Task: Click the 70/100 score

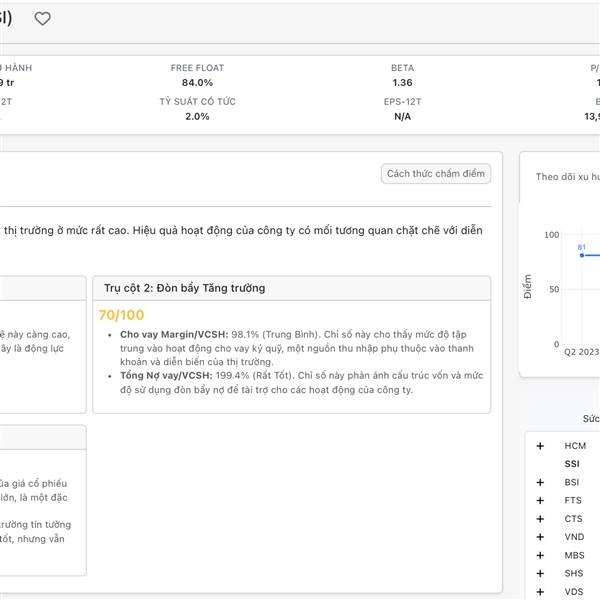Action: click(121, 315)
